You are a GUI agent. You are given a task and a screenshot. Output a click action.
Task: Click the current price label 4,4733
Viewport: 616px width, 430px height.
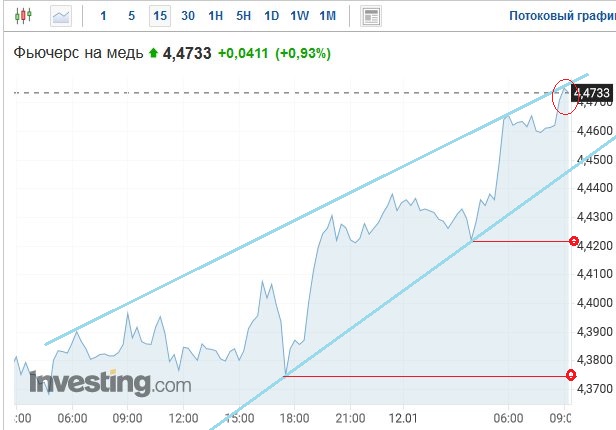[x=592, y=93]
